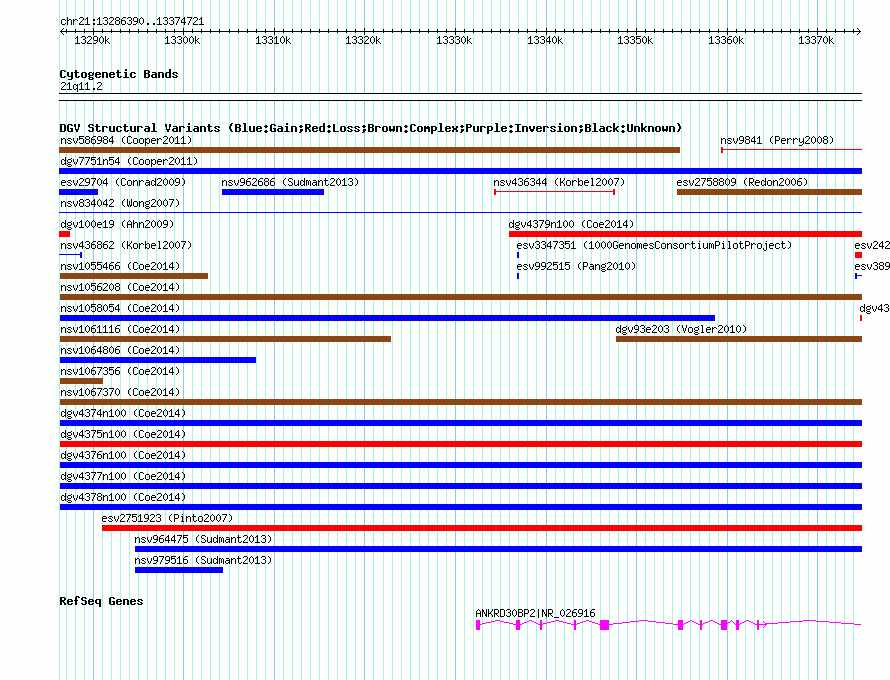Open the nsv1056208 (Coe2014) label
The width and height of the screenshot is (890, 680).
point(120,287)
